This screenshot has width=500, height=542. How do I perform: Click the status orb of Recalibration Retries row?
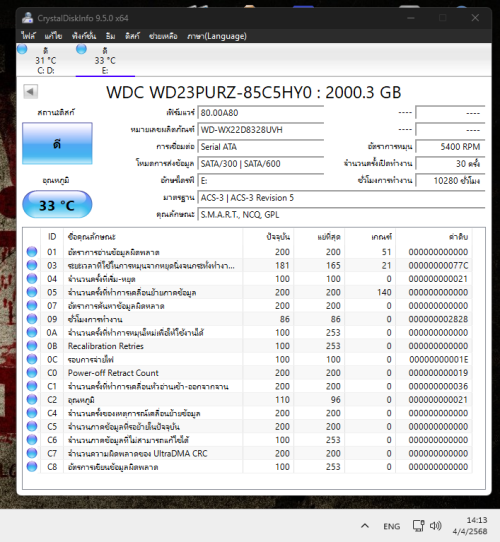(32, 346)
